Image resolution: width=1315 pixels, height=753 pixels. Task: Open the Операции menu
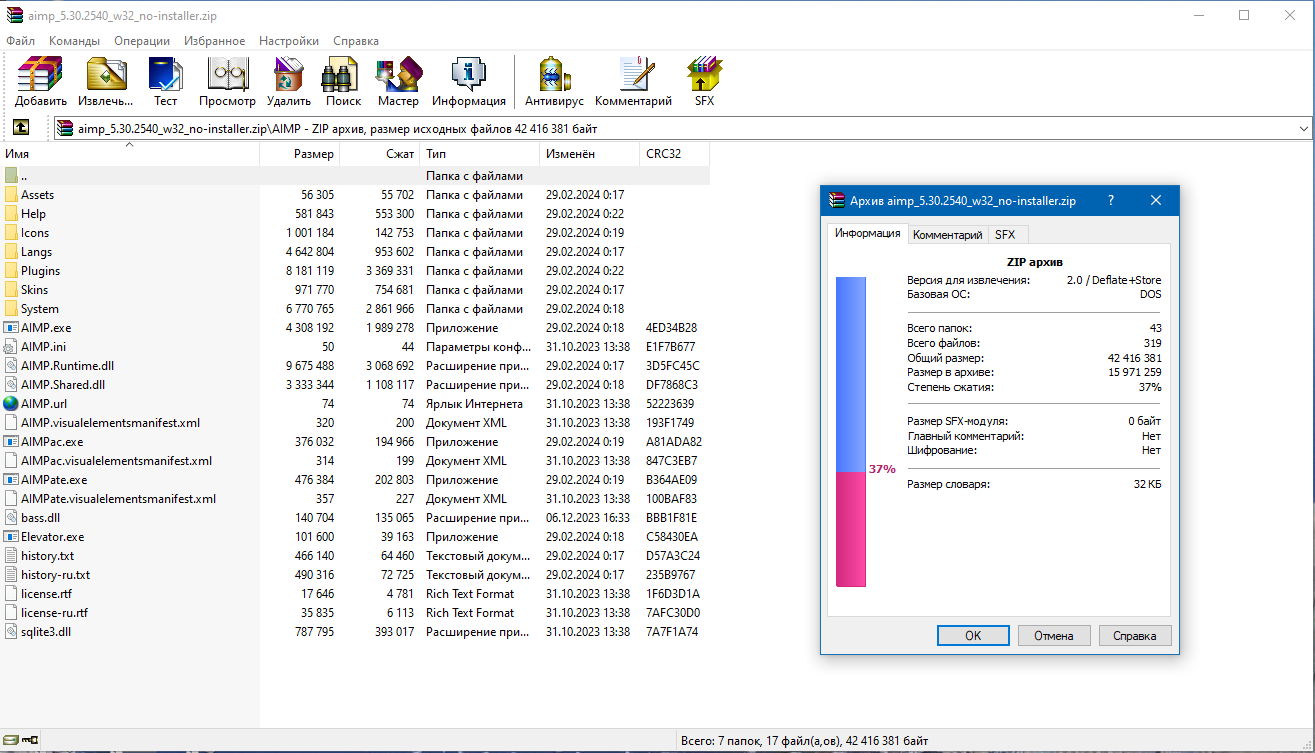(142, 41)
